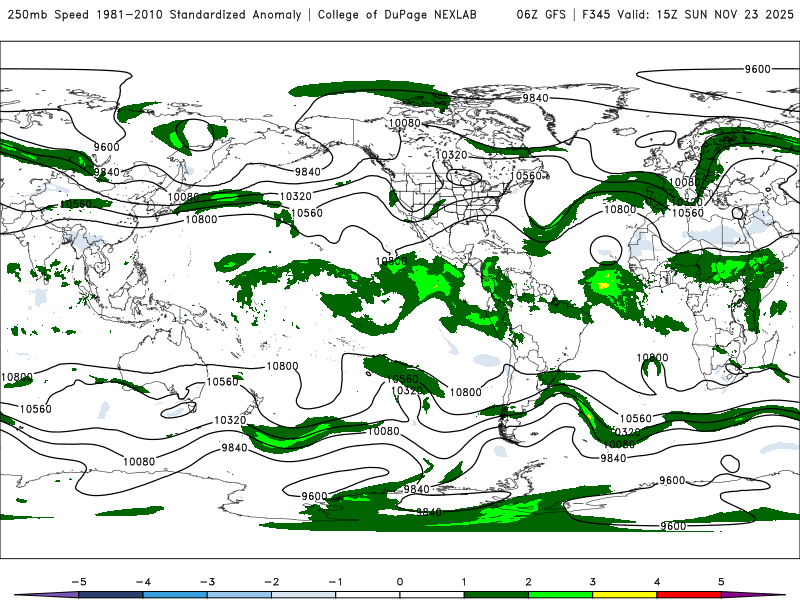Select the dark navy colorbar segment
Viewport: 800px width, 600px height.
(x=111, y=595)
